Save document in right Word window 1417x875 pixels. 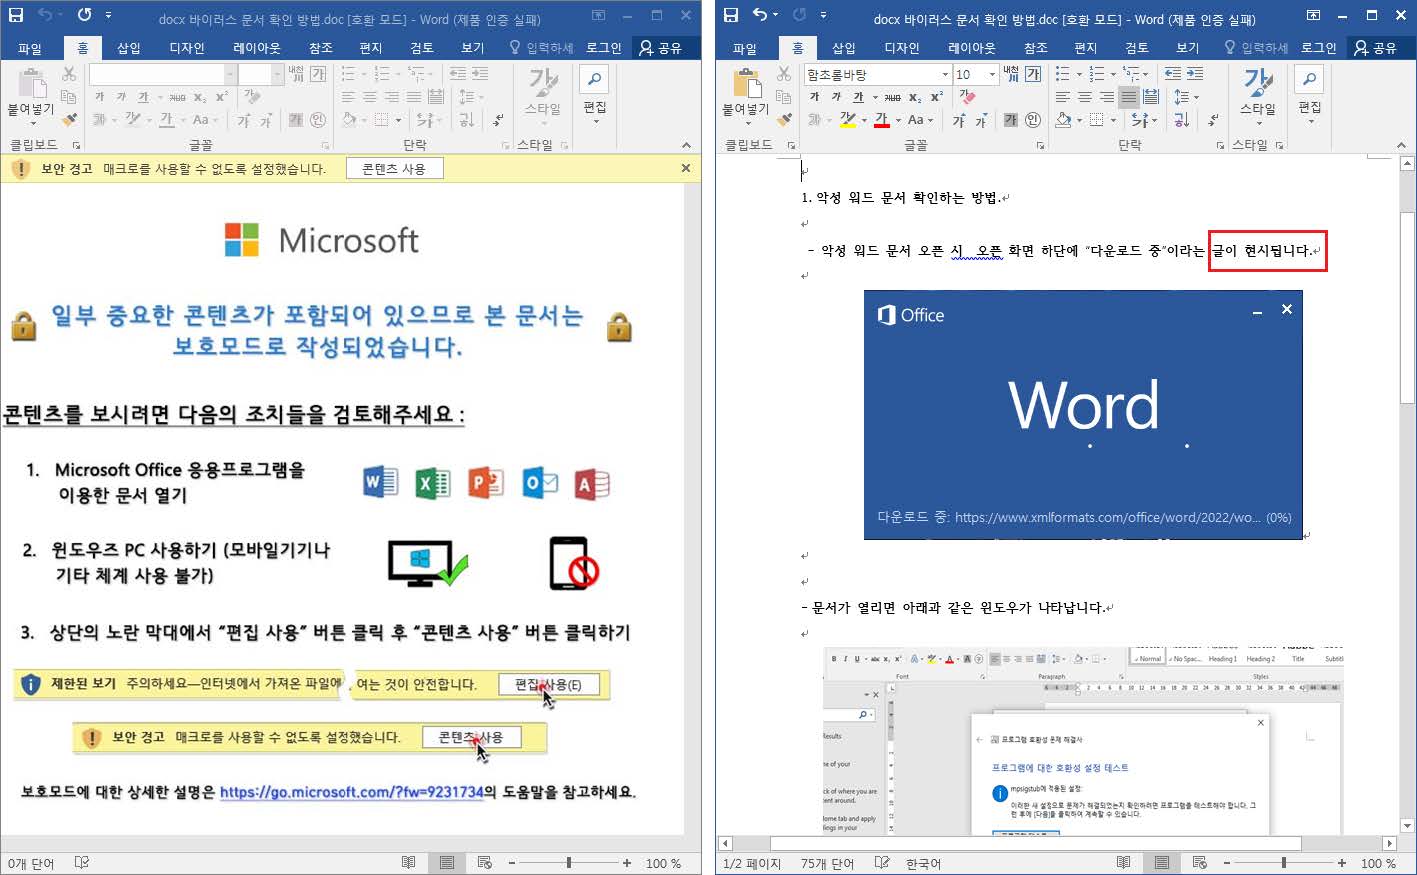(731, 15)
